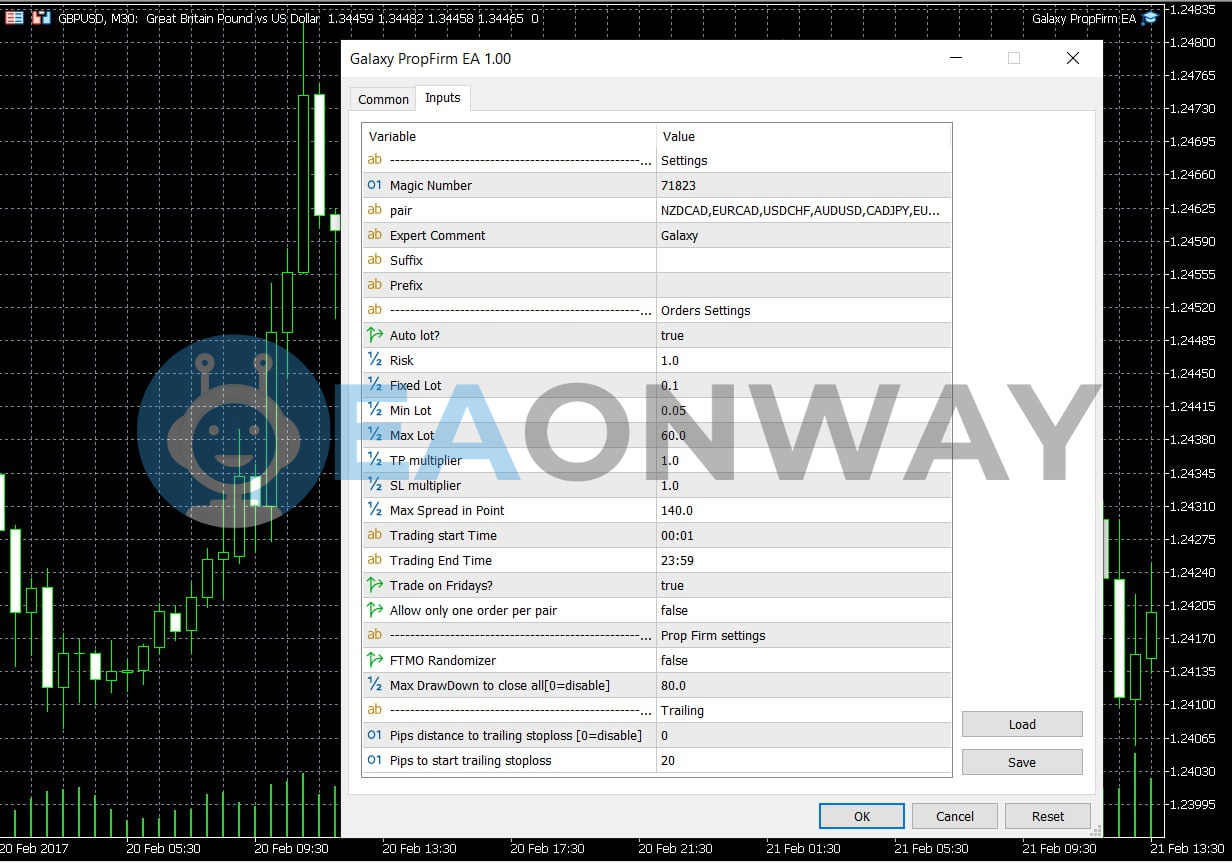Click the string icon in the Suffix row
Image resolution: width=1232 pixels, height=863 pixels.
[x=375, y=260]
